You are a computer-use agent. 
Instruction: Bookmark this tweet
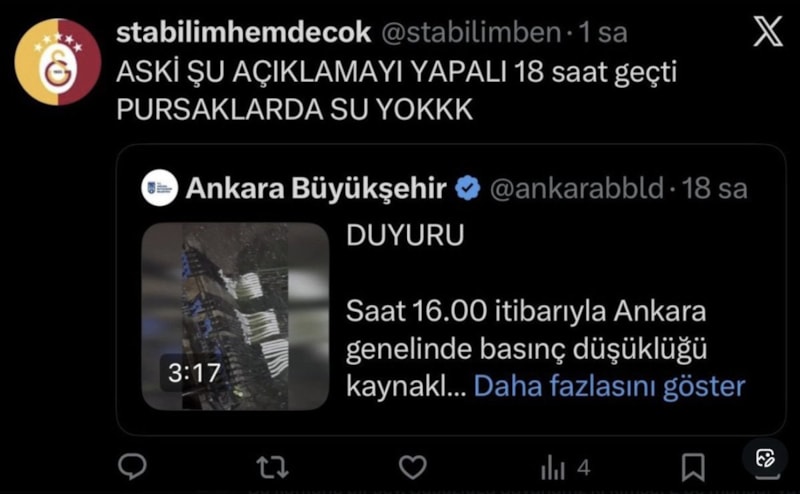point(693,467)
